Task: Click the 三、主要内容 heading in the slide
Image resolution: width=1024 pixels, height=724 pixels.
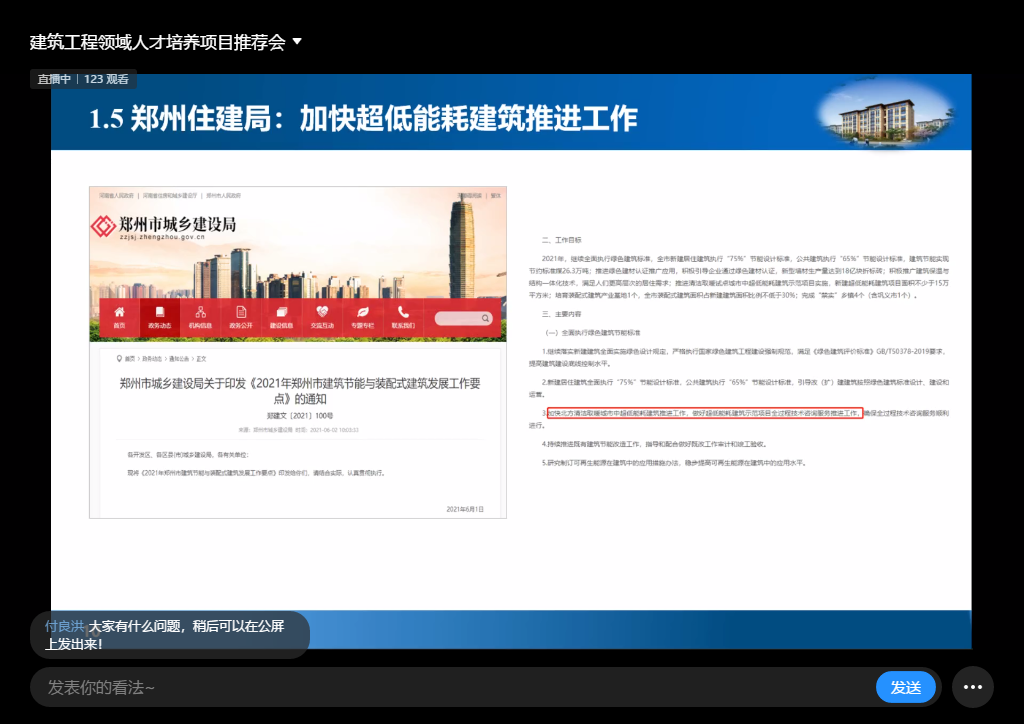Action: coord(561,314)
